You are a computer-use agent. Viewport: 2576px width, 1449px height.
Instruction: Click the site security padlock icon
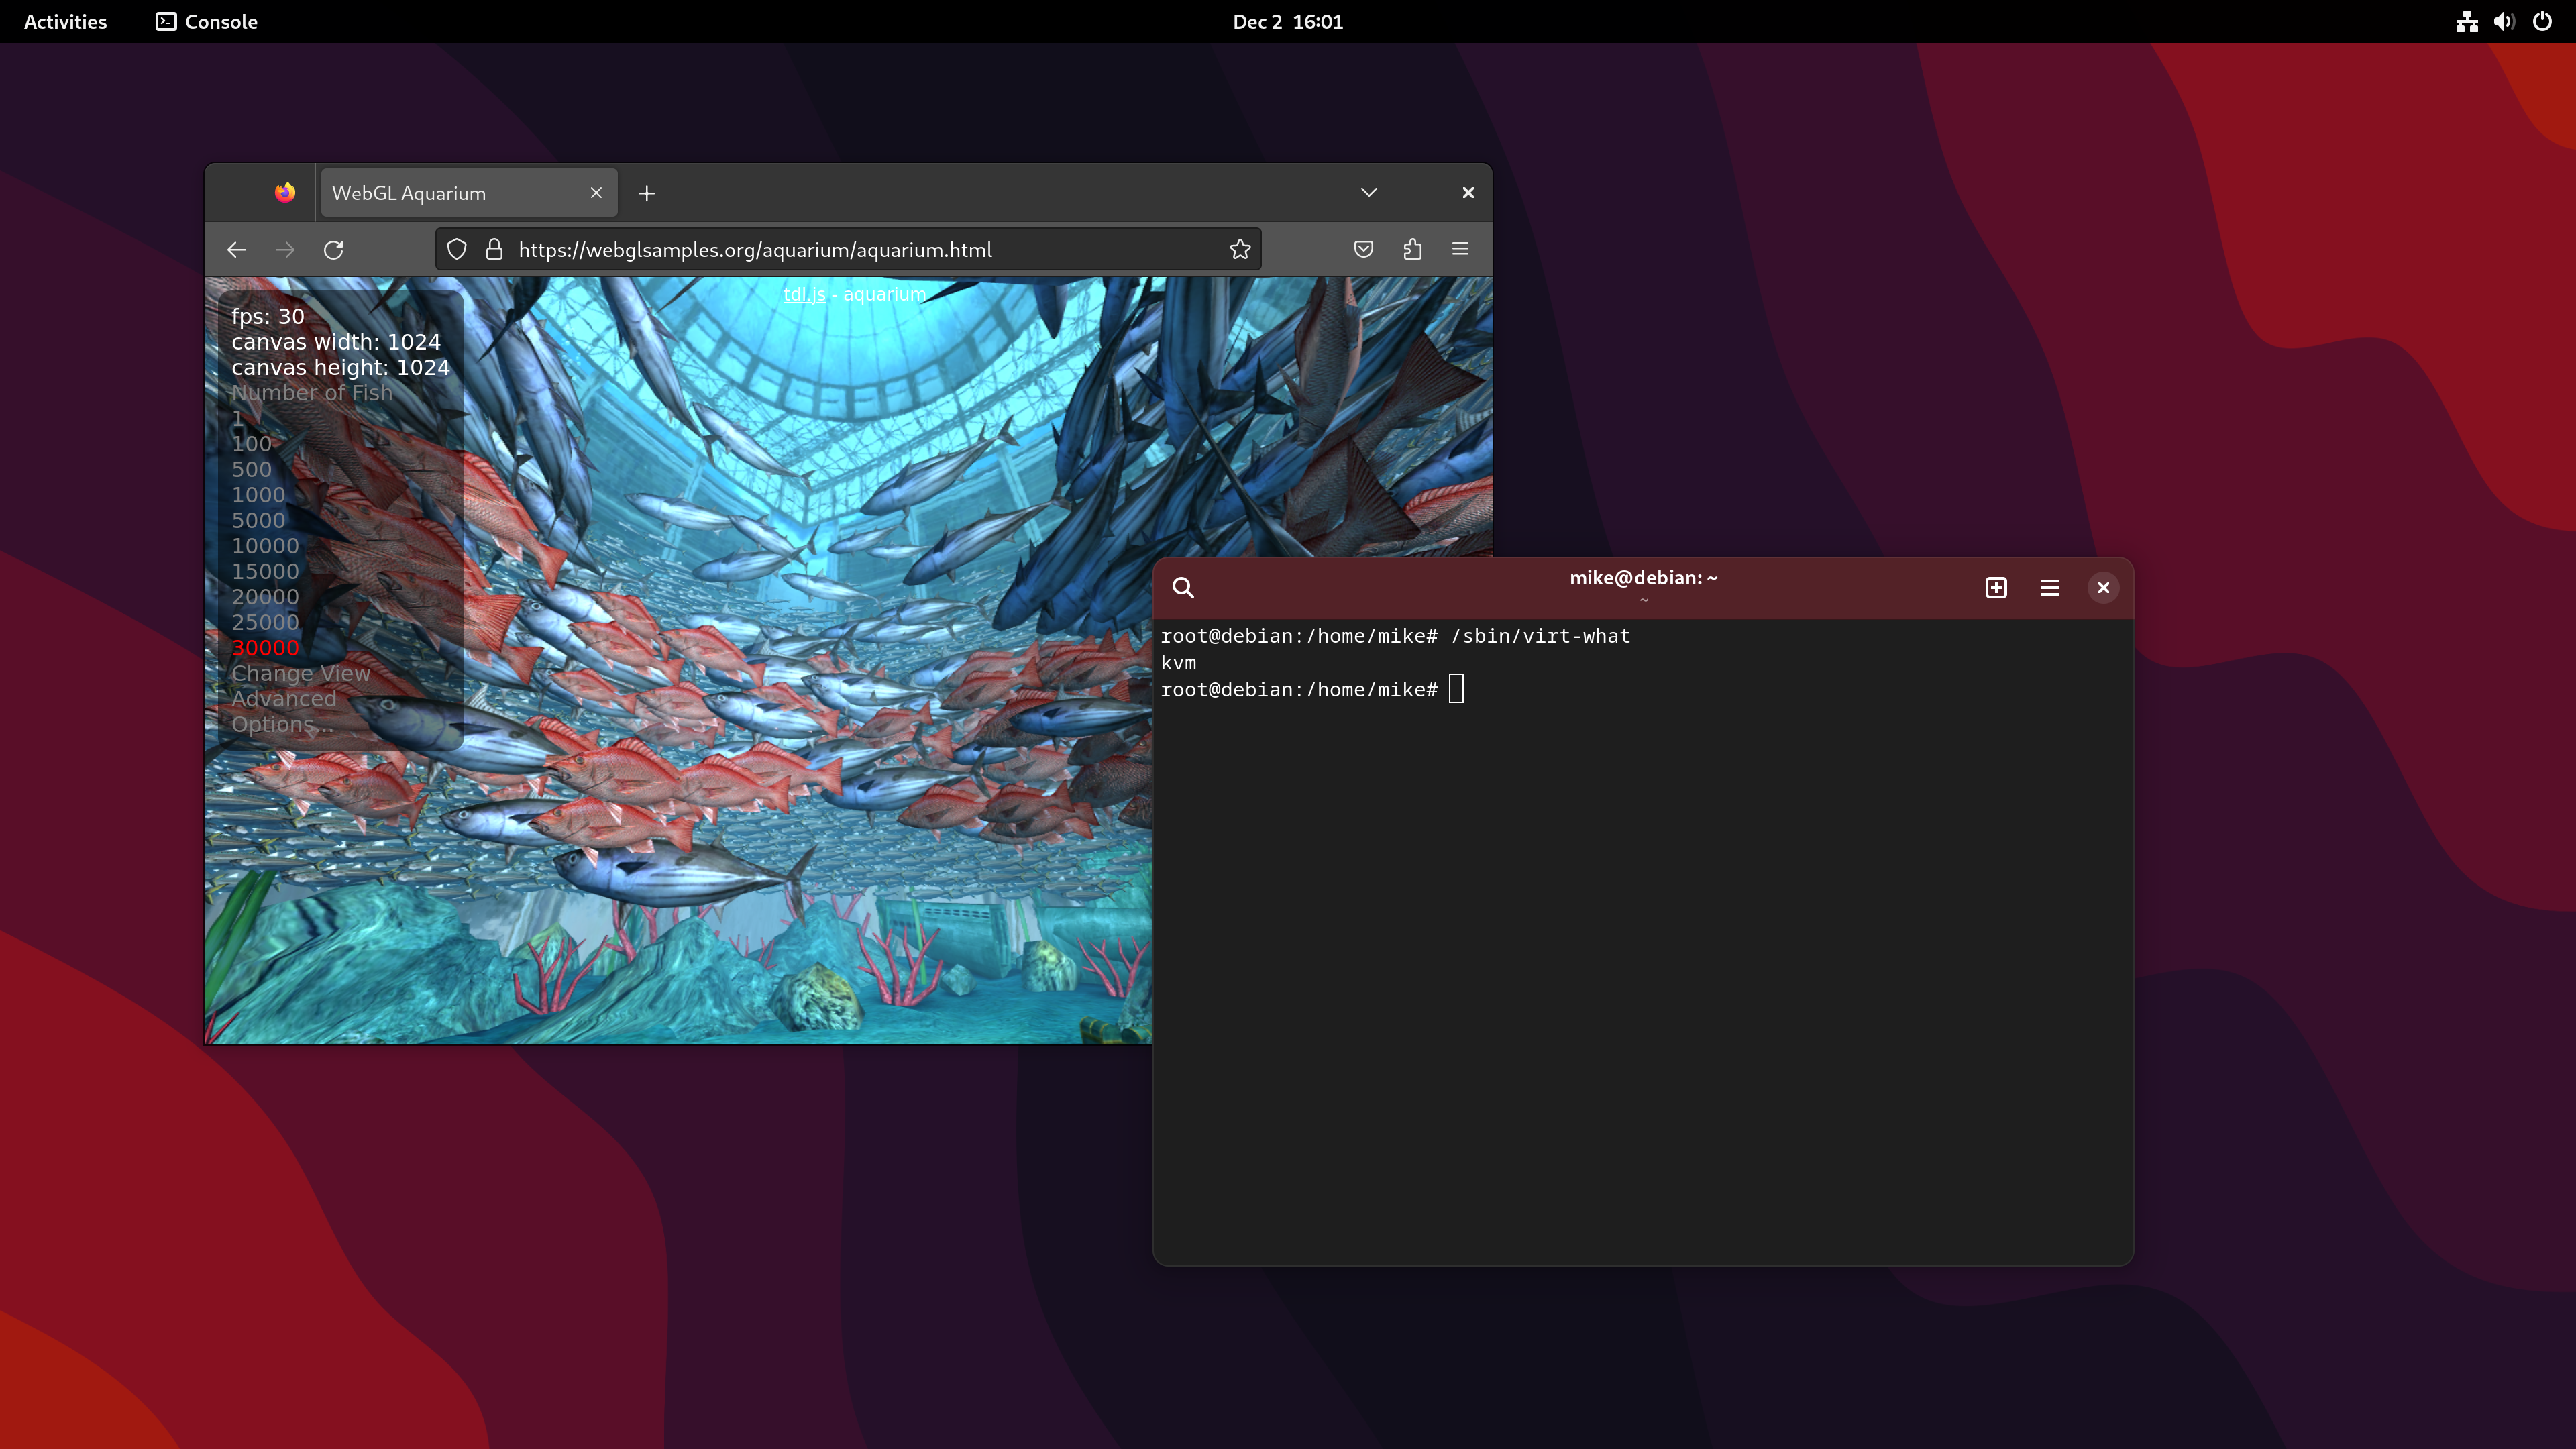[x=494, y=250]
